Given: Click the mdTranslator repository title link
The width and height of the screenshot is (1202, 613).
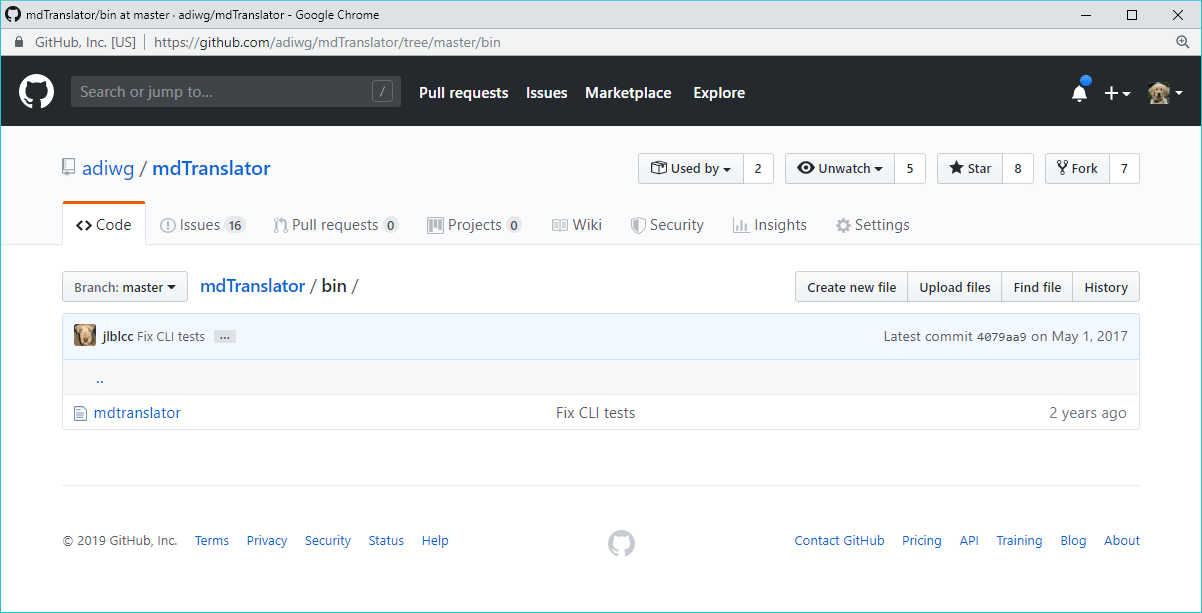Looking at the screenshot, I should point(211,168).
